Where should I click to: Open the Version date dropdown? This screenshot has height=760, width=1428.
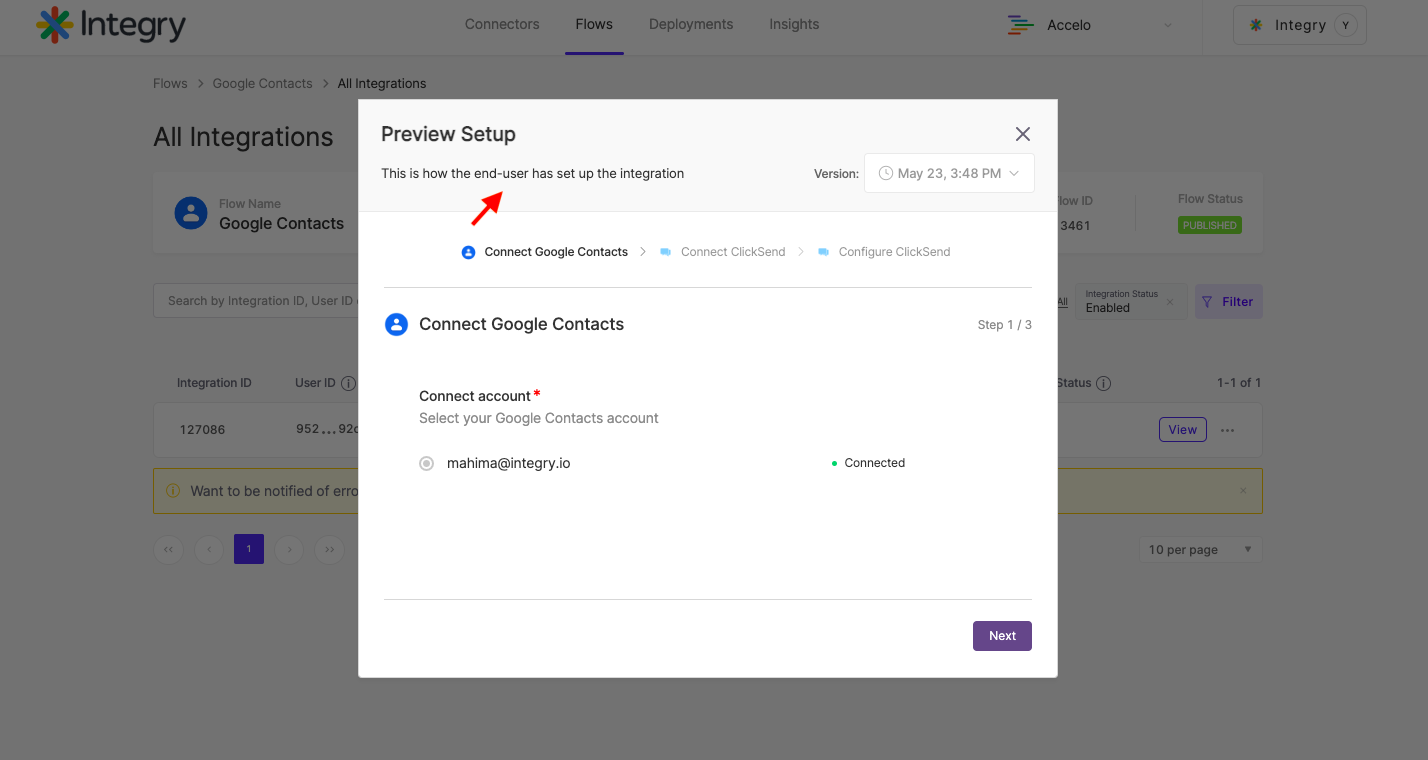tap(949, 173)
